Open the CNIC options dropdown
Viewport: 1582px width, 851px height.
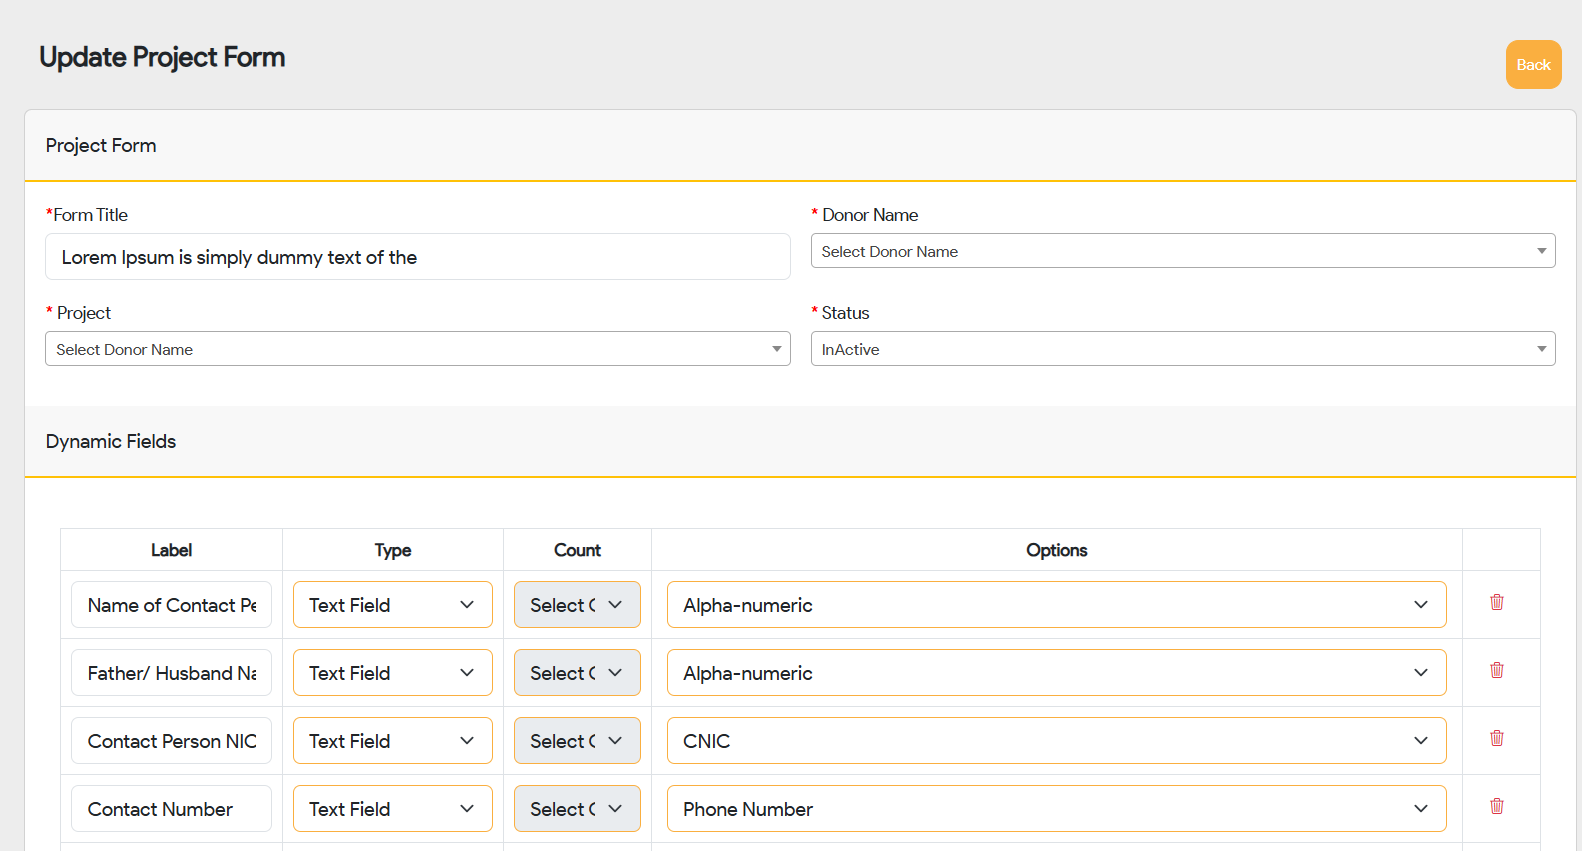click(x=1056, y=741)
